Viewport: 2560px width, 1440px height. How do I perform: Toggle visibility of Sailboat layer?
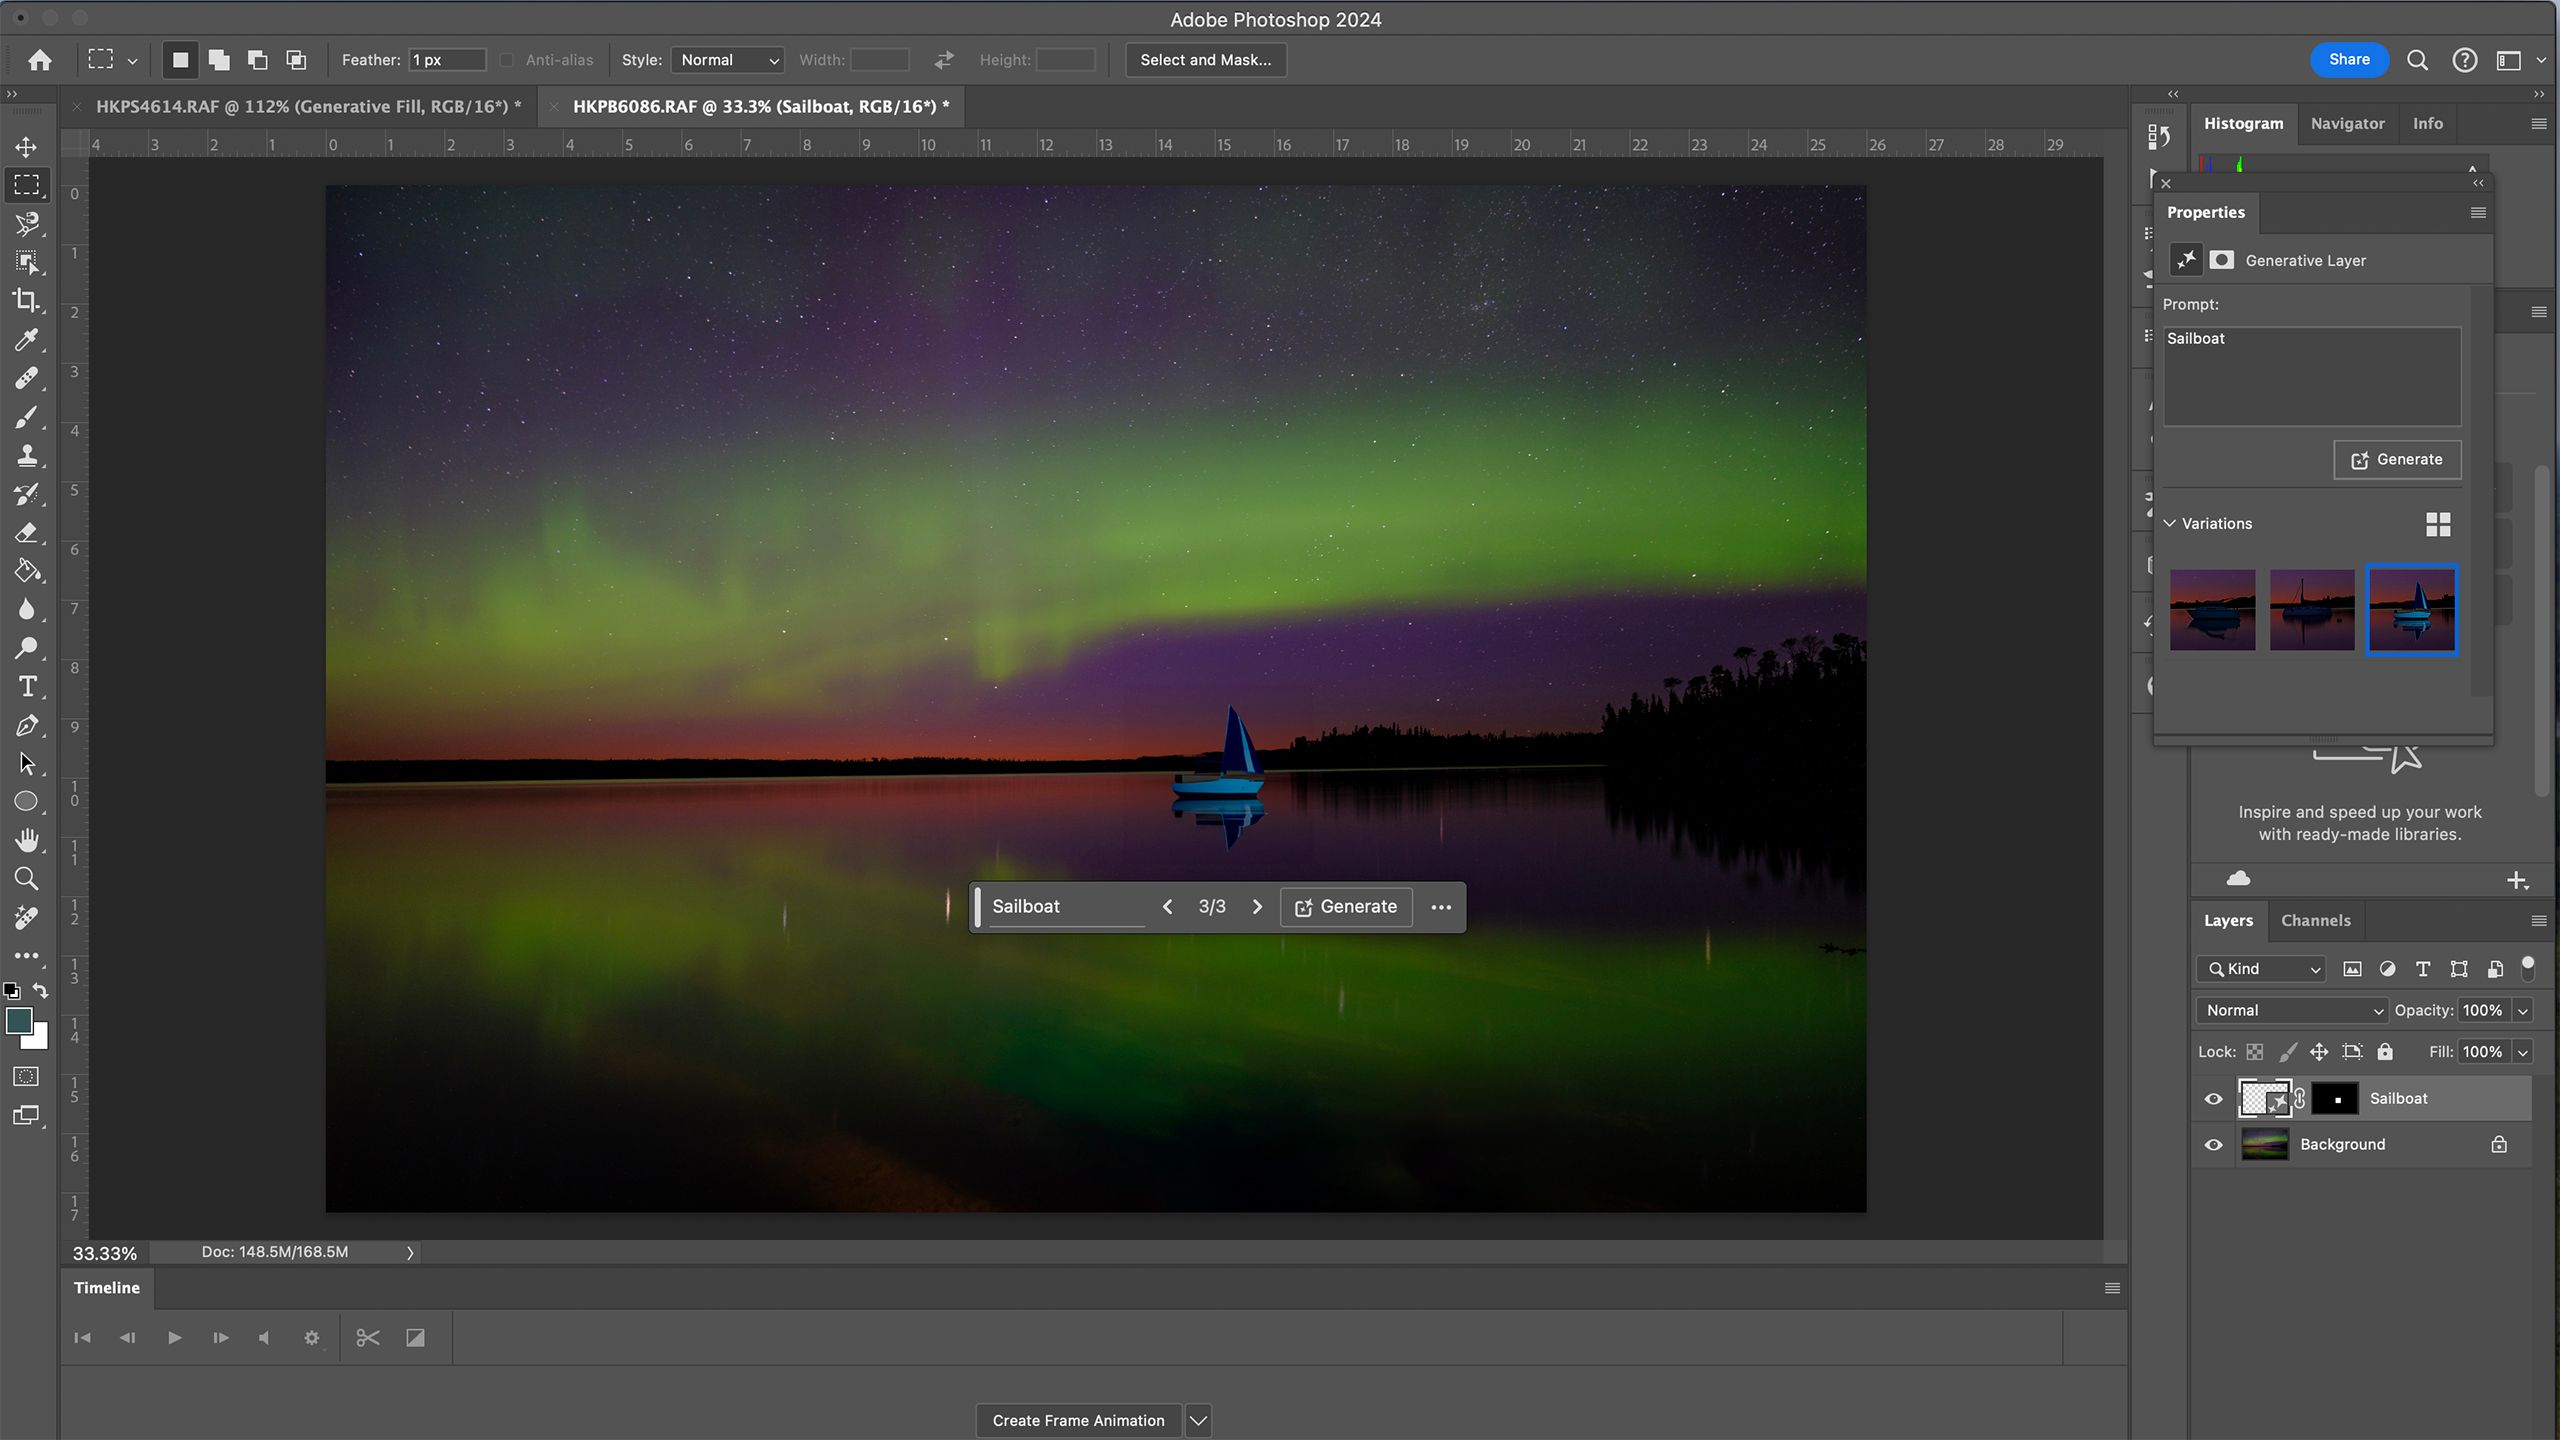coord(2215,1097)
